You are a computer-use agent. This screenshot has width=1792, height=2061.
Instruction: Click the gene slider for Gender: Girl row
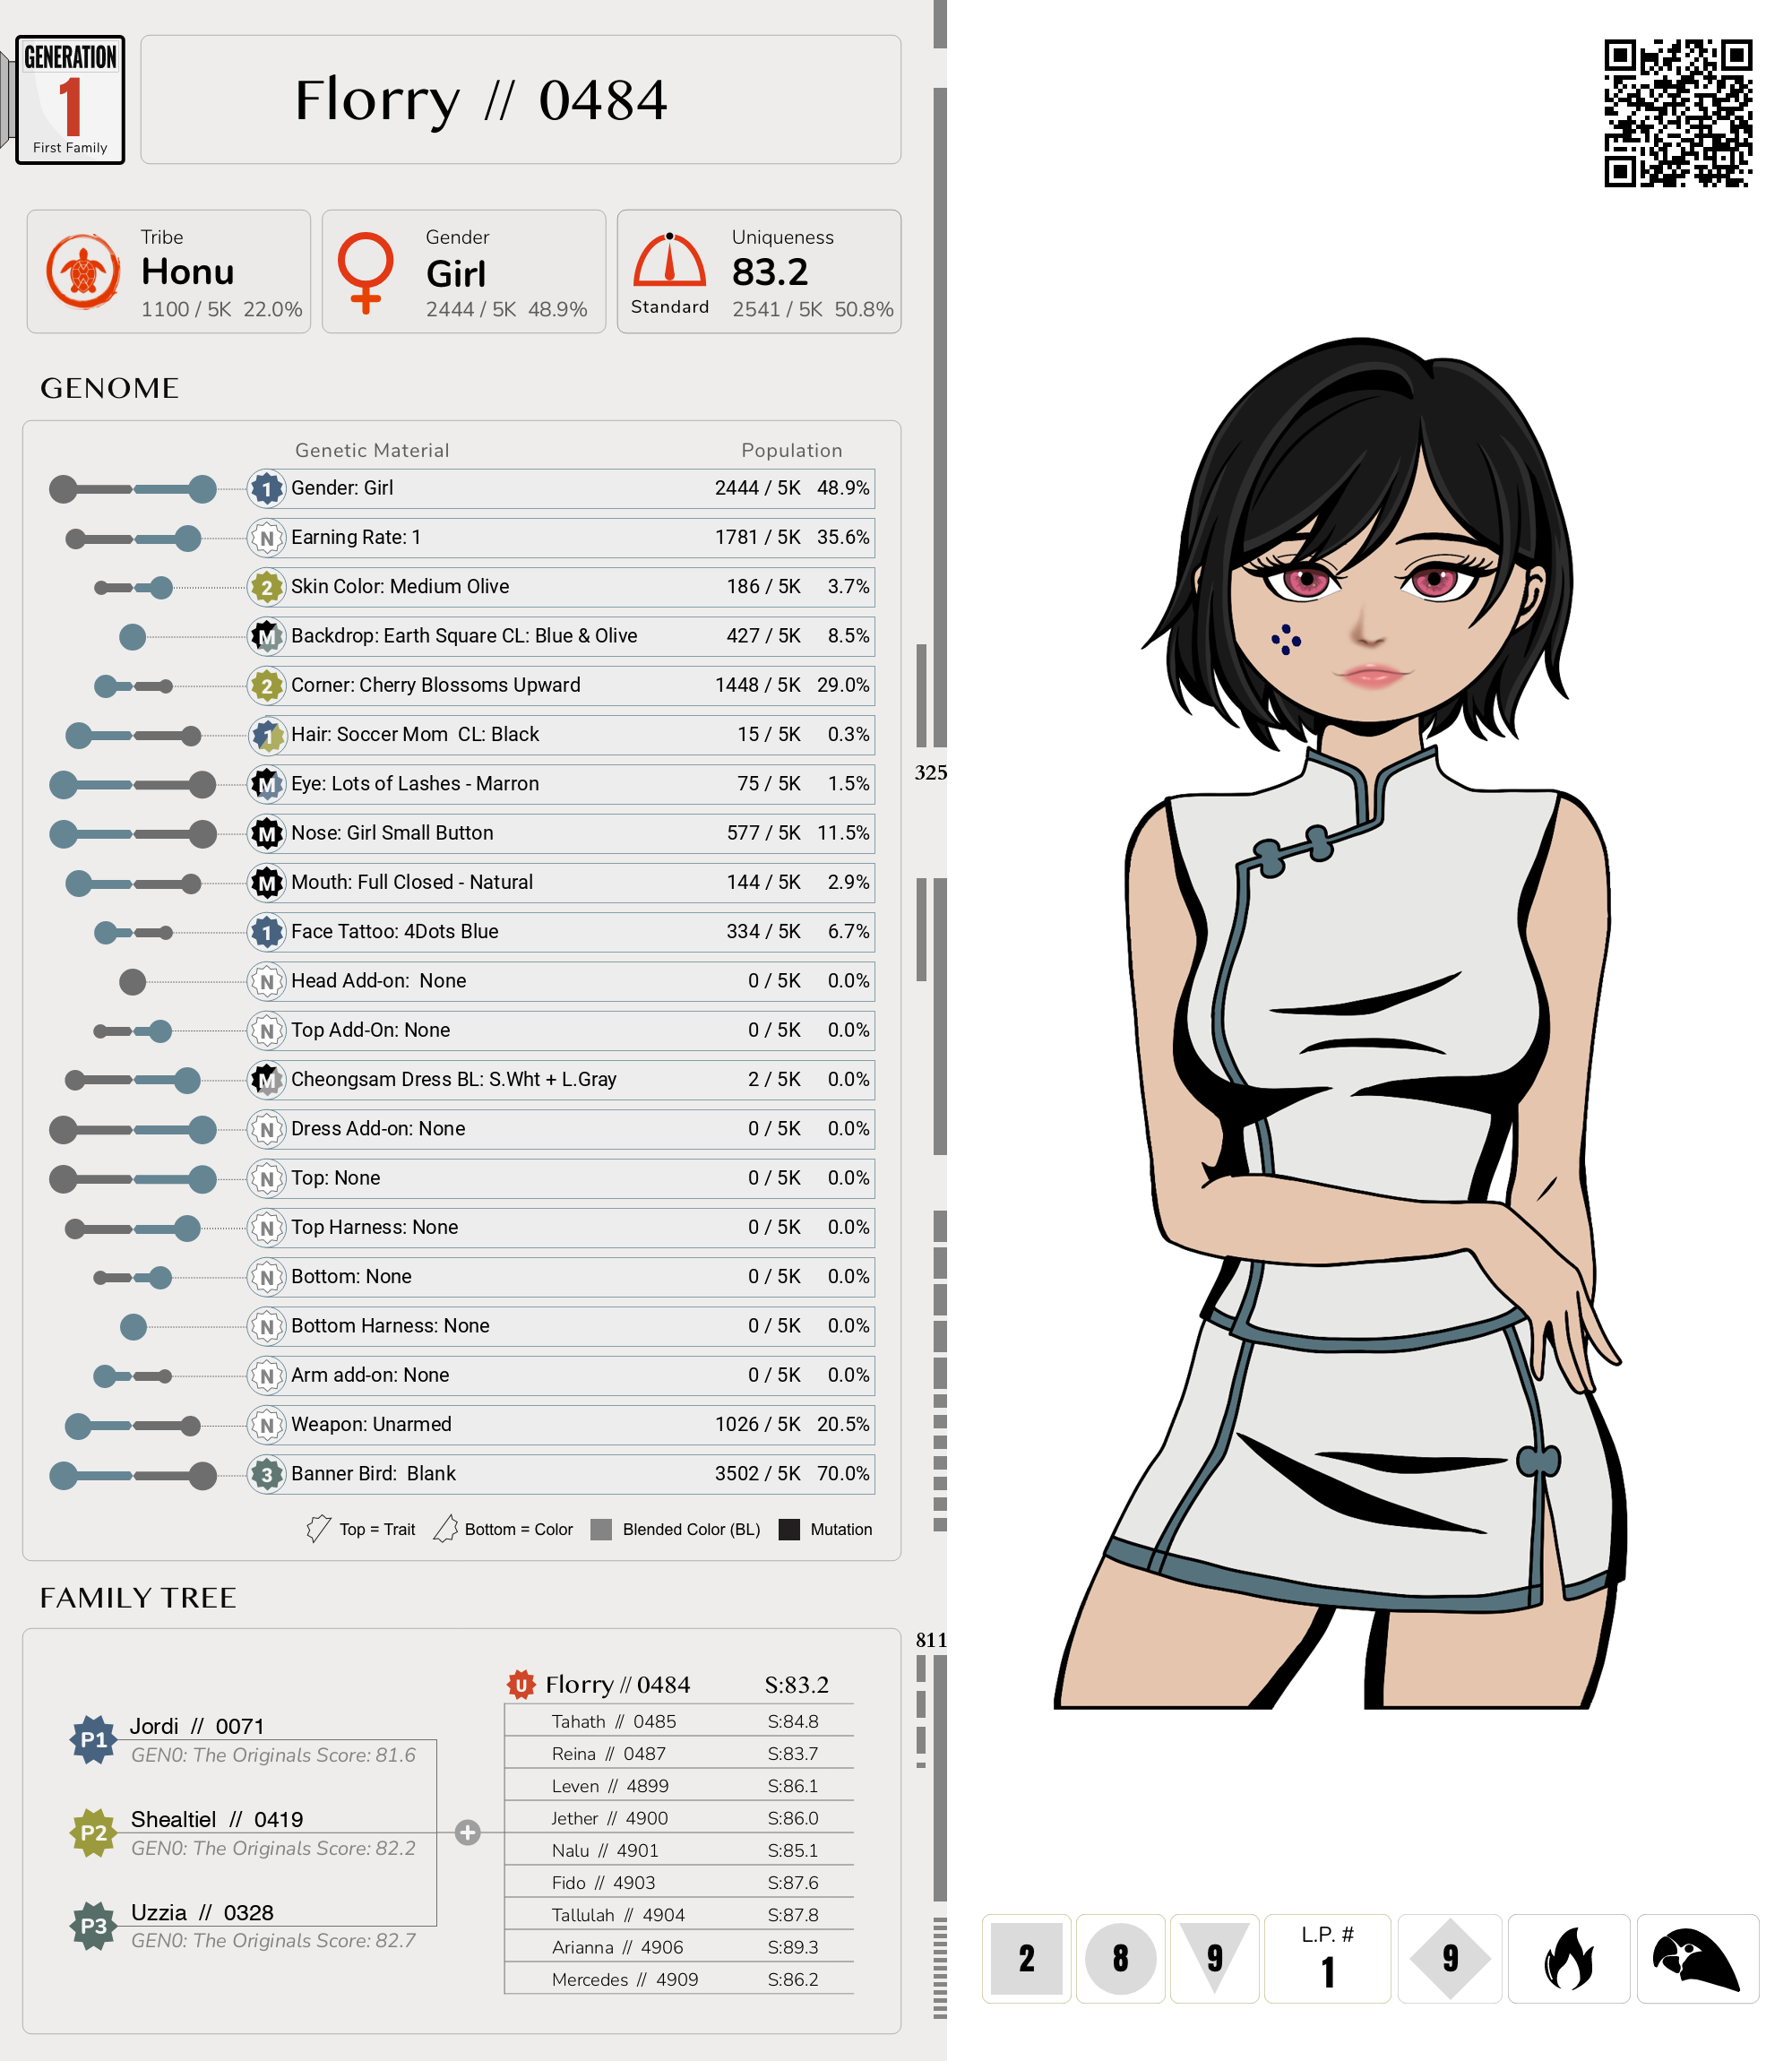click(133, 489)
